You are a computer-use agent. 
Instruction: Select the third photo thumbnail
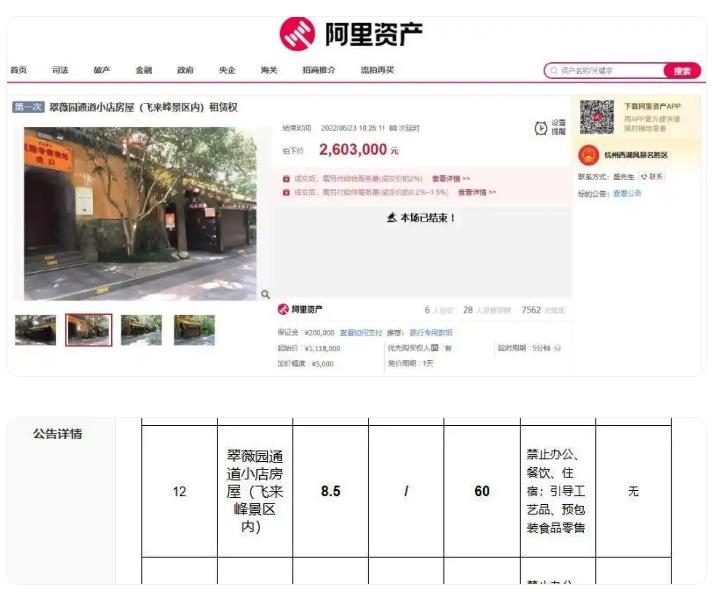click(141, 330)
